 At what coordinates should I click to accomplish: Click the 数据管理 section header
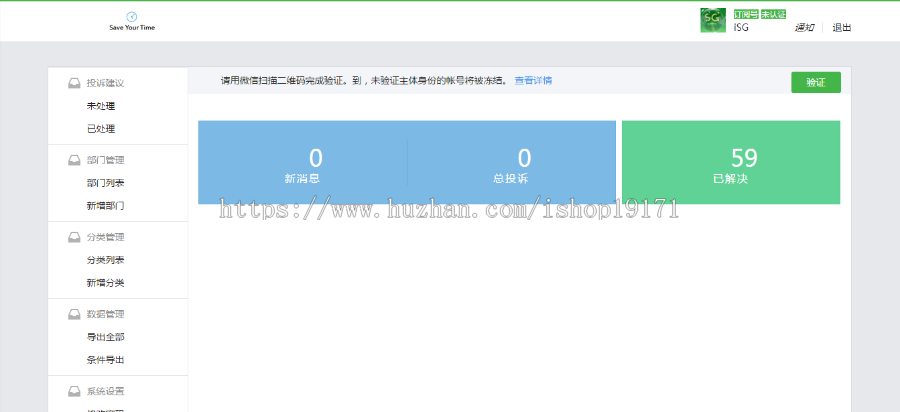click(106, 314)
